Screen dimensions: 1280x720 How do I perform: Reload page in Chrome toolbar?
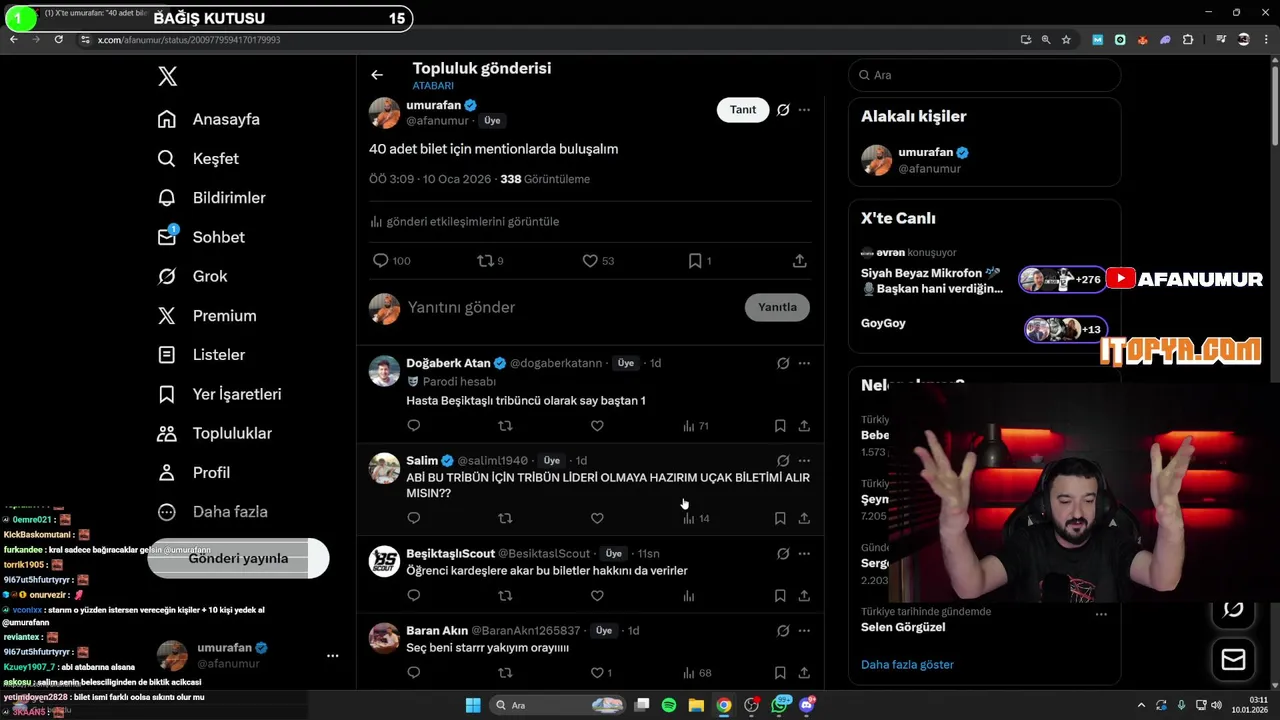pos(59,39)
